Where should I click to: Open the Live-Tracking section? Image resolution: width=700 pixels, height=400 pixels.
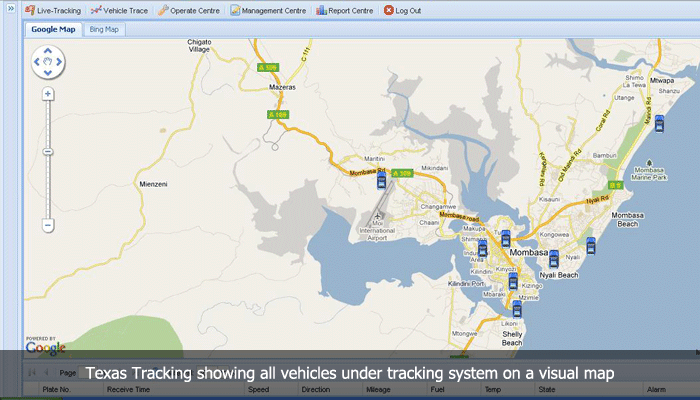(53, 10)
